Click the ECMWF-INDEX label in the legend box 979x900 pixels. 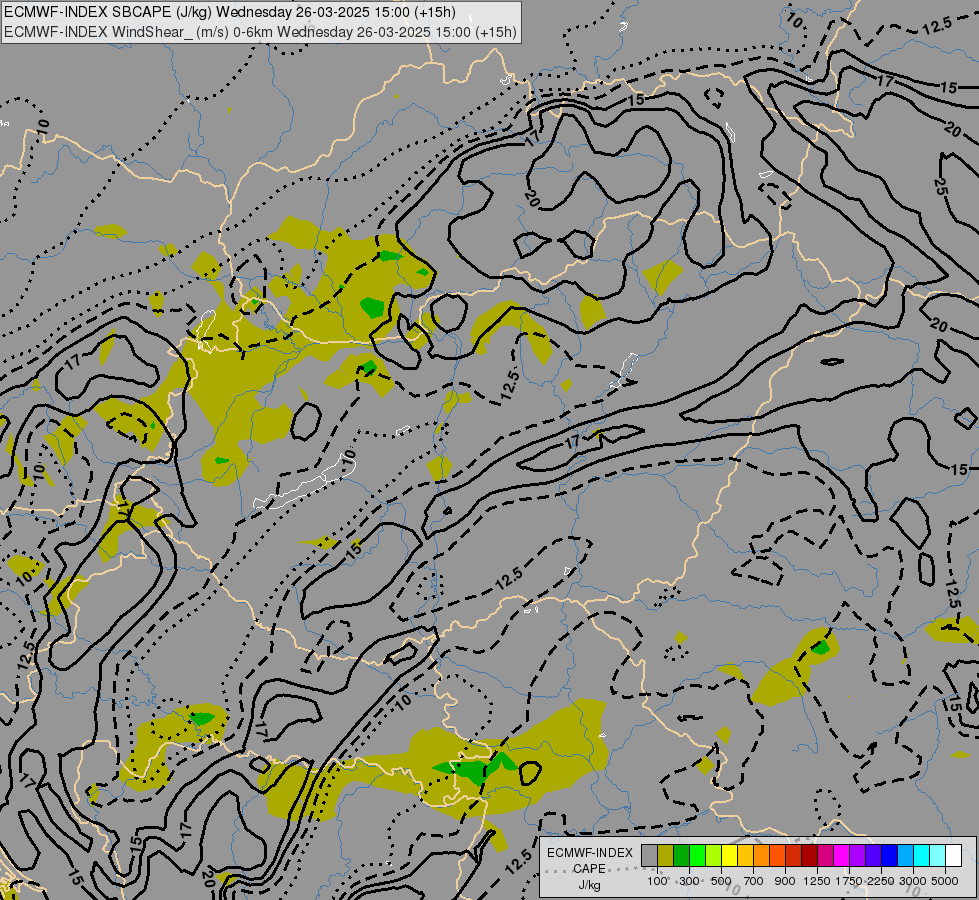pos(589,853)
